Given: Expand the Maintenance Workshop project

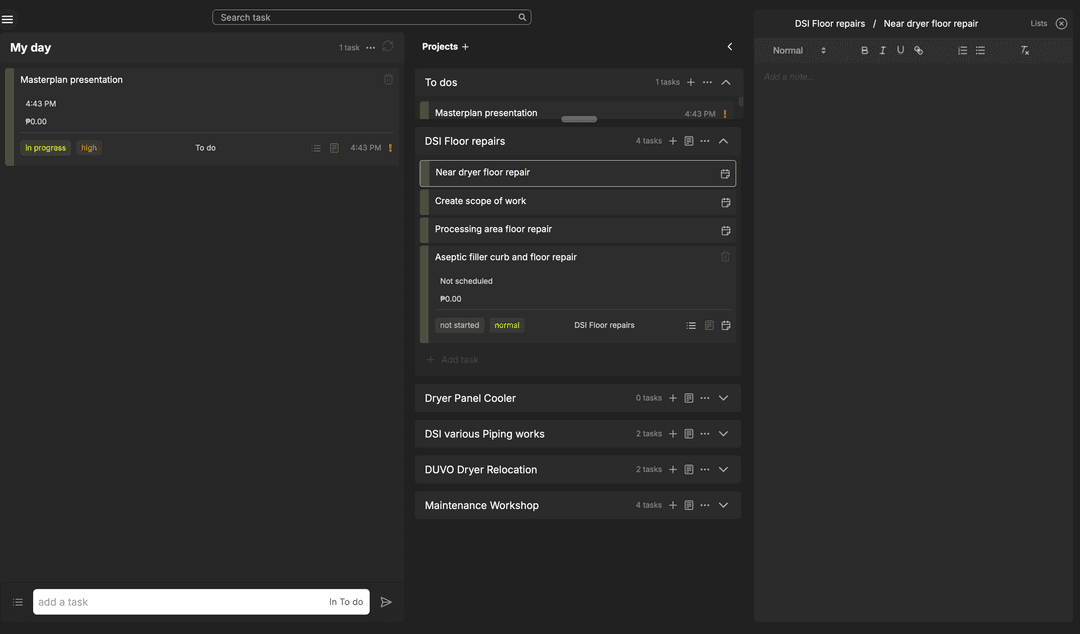Looking at the screenshot, I should [723, 506].
